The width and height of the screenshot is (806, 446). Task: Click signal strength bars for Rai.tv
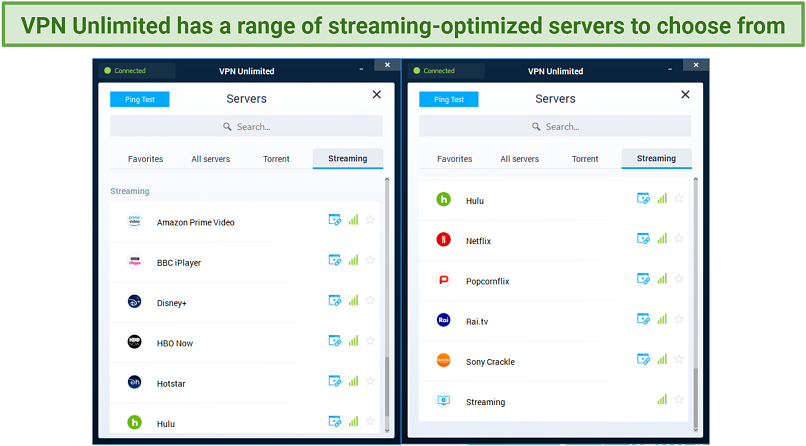662,319
